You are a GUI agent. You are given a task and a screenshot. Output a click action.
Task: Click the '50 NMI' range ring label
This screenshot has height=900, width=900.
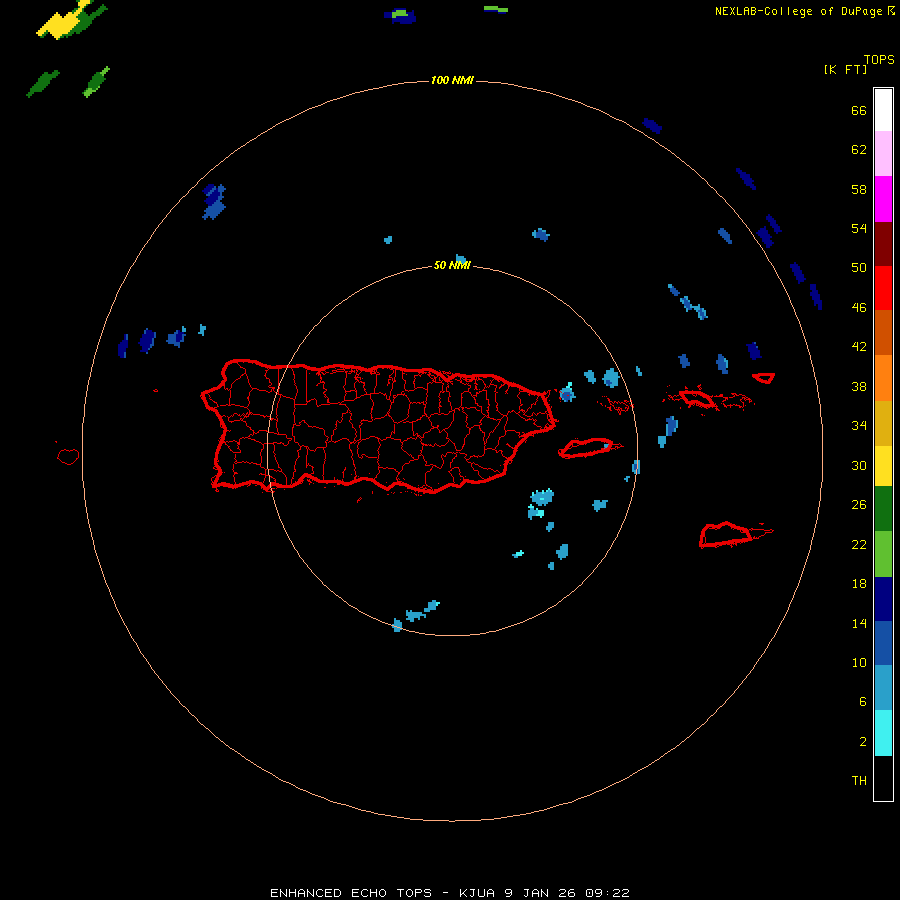[x=452, y=265]
